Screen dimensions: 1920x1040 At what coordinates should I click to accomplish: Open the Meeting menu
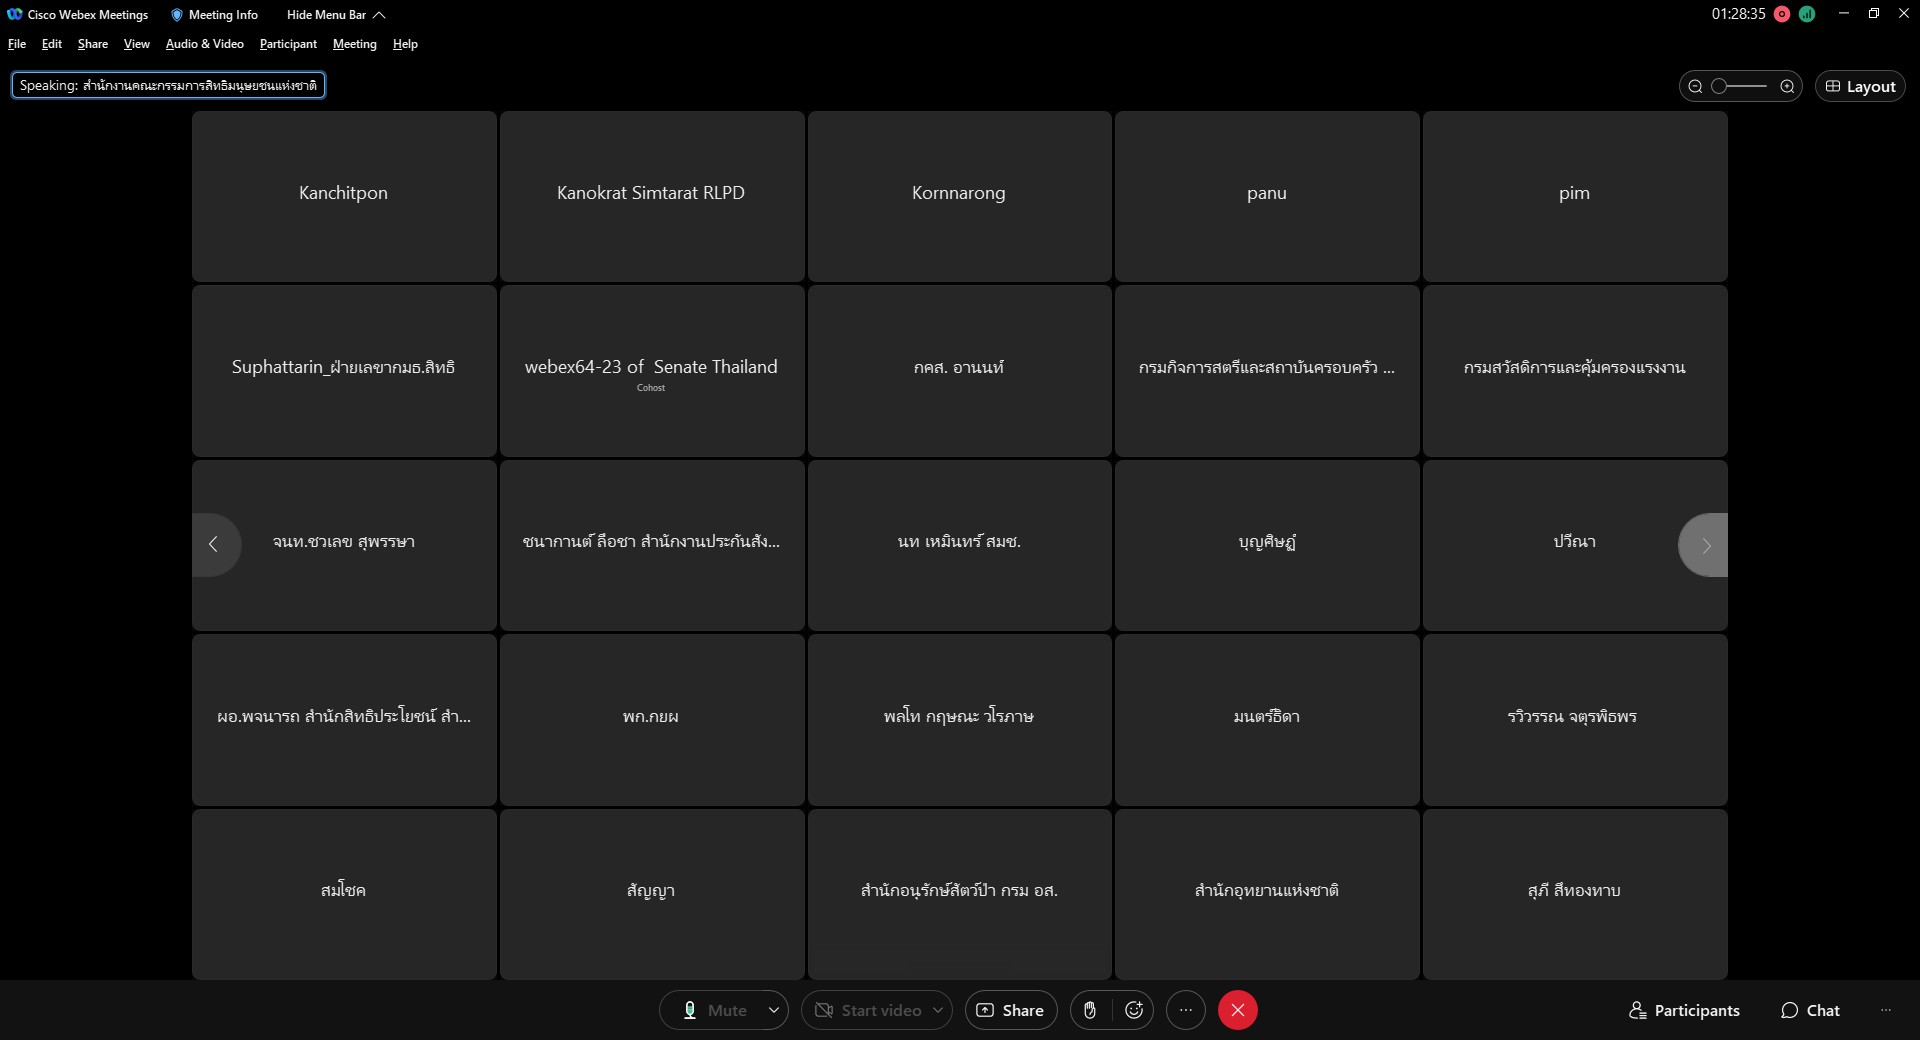[355, 44]
